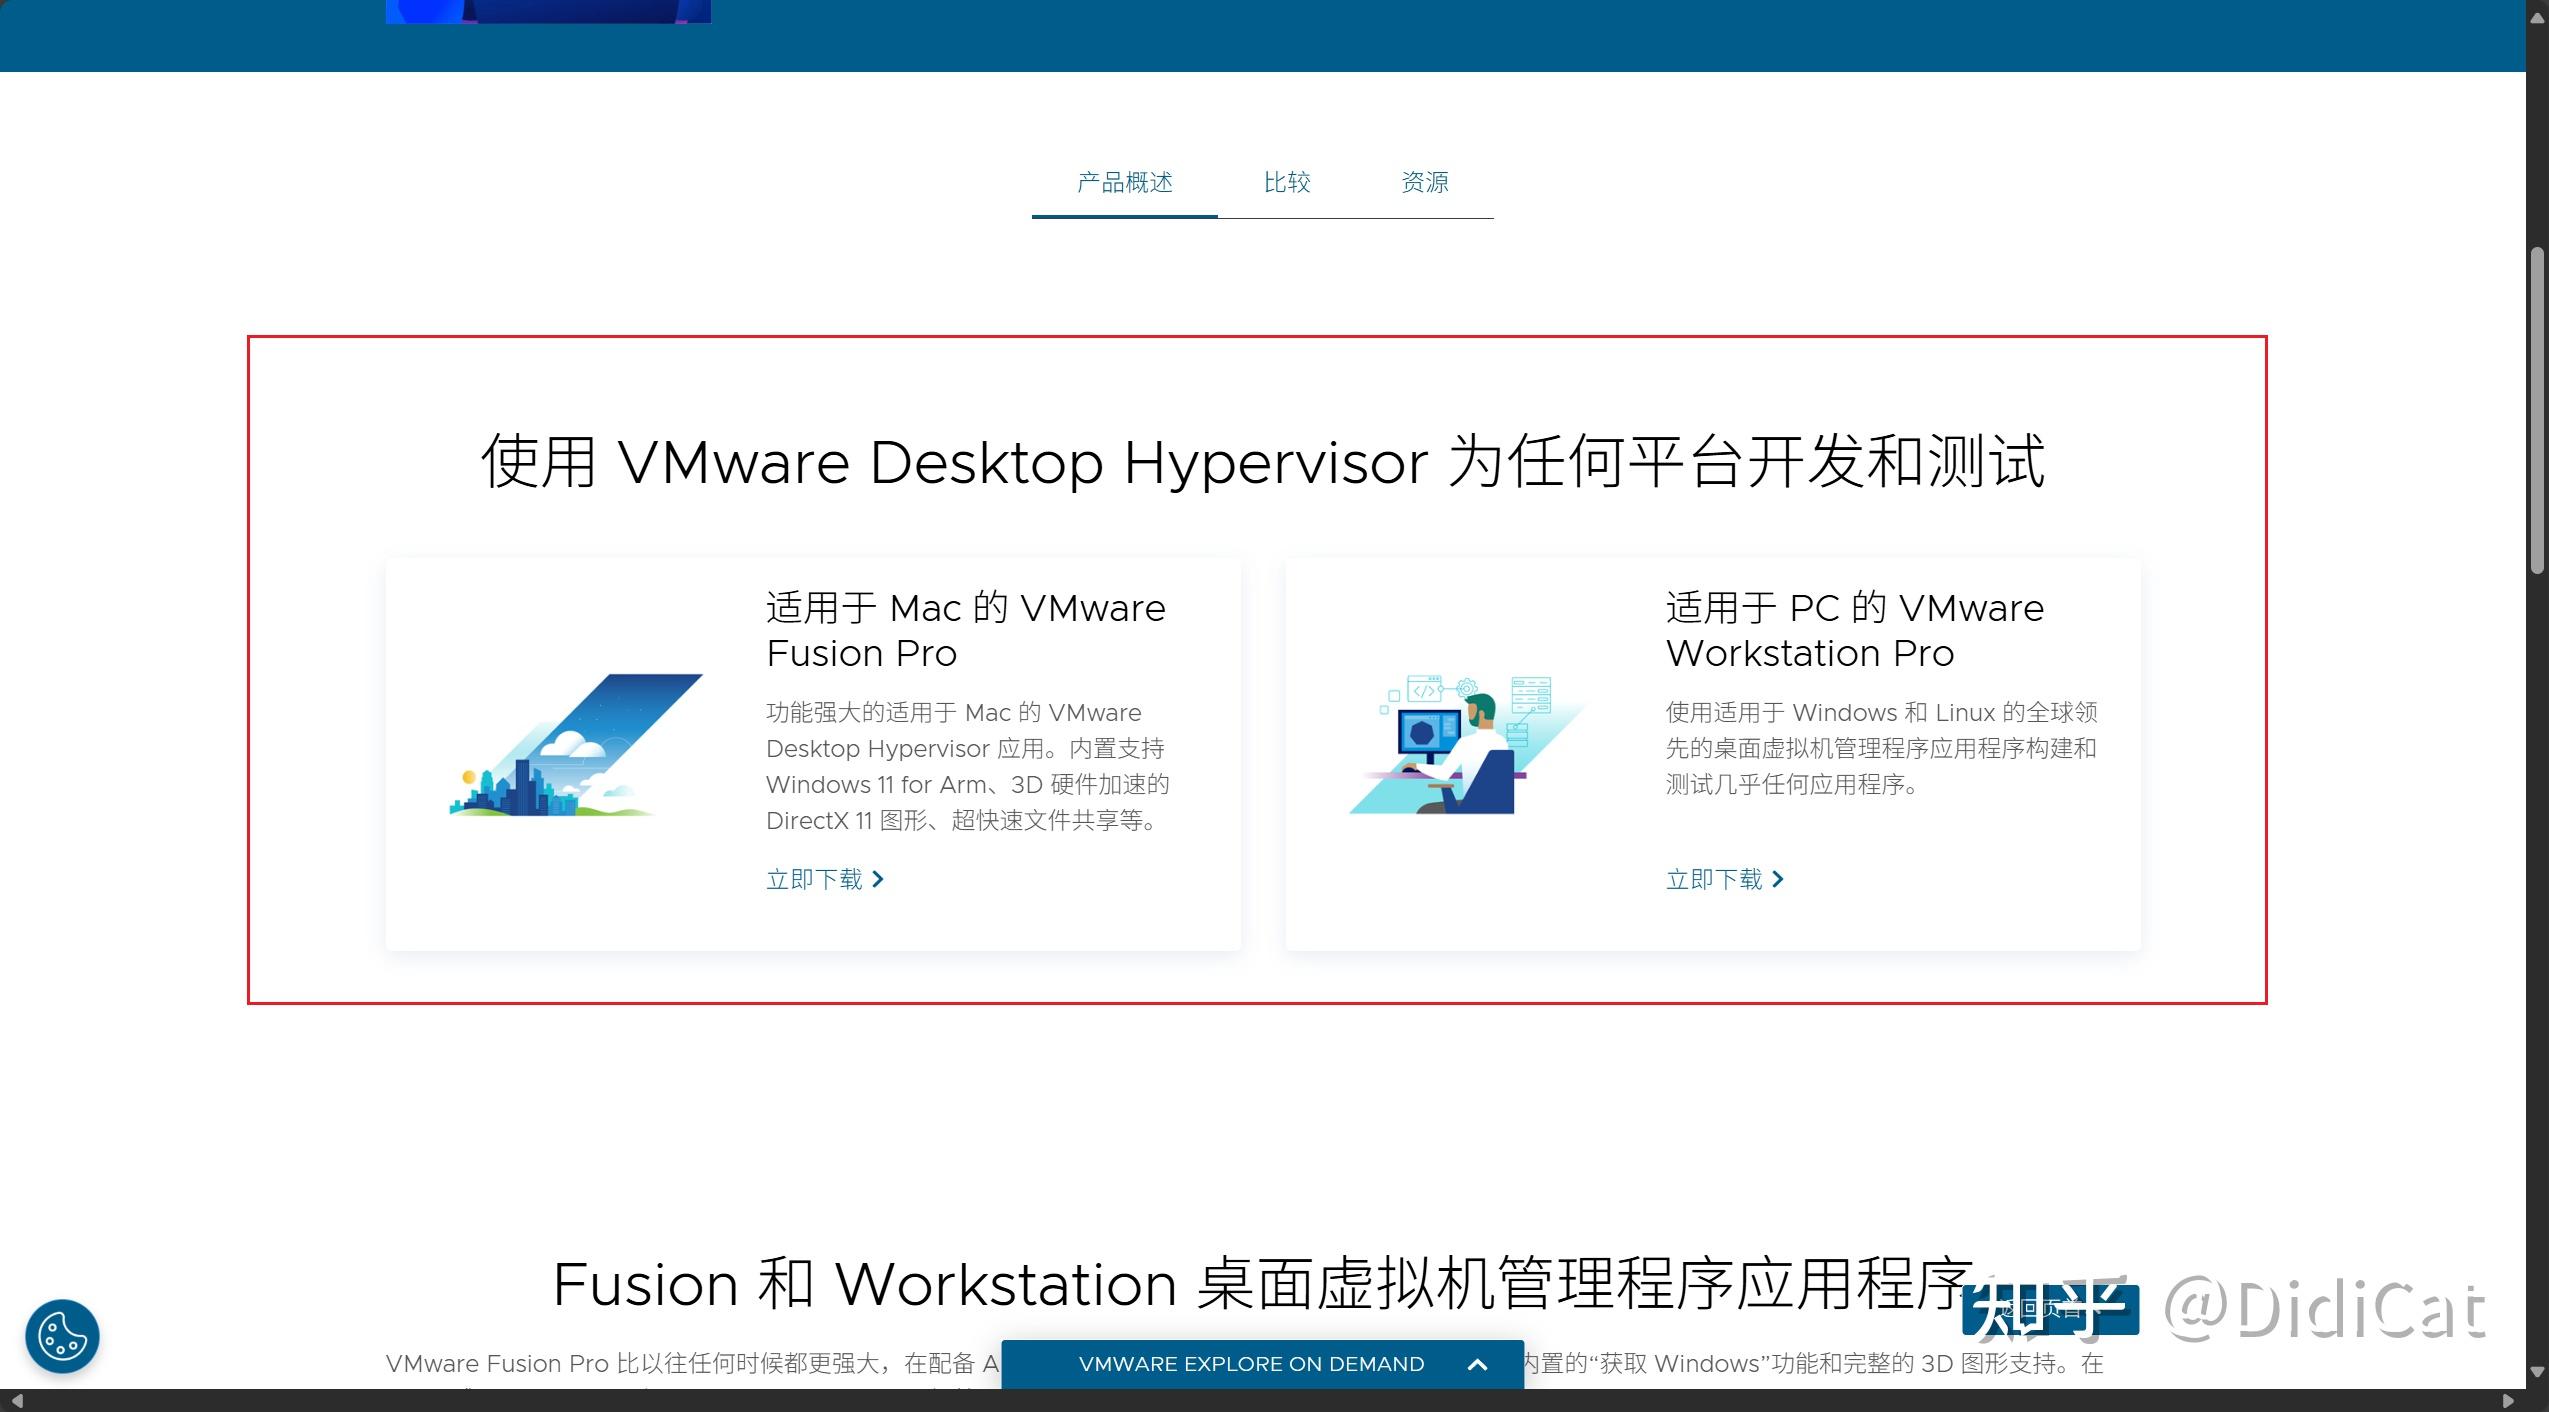Click the Workstation Pro description paragraph
2549x1412 pixels.
point(1882,748)
